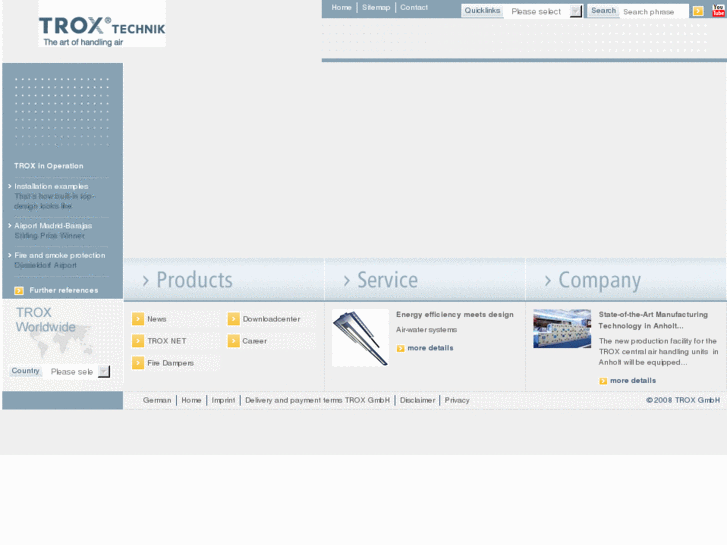
Task: Click Home in the footer
Action: click(x=191, y=400)
